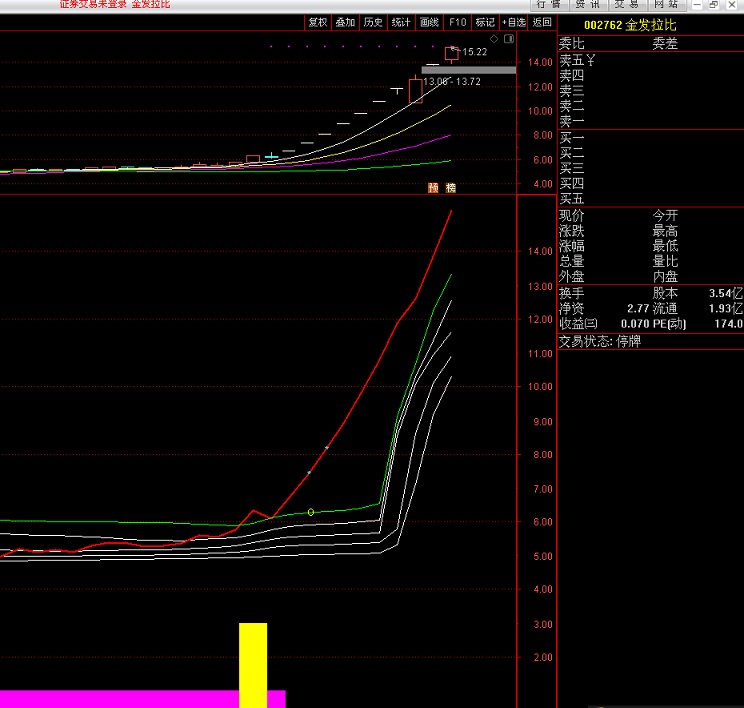Click the 15.22 price label on the candlestick
Image resolution: width=744 pixels, height=708 pixels.
474,52
